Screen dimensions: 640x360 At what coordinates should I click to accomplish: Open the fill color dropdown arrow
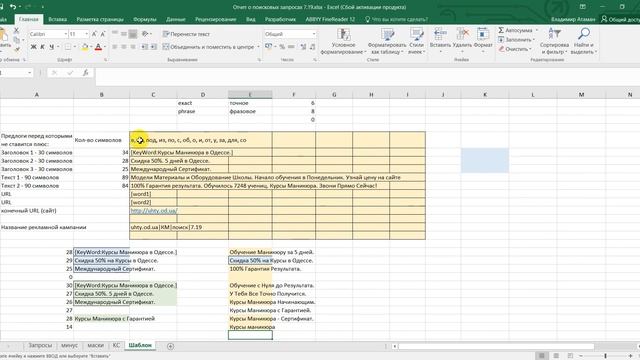[x=91, y=47]
